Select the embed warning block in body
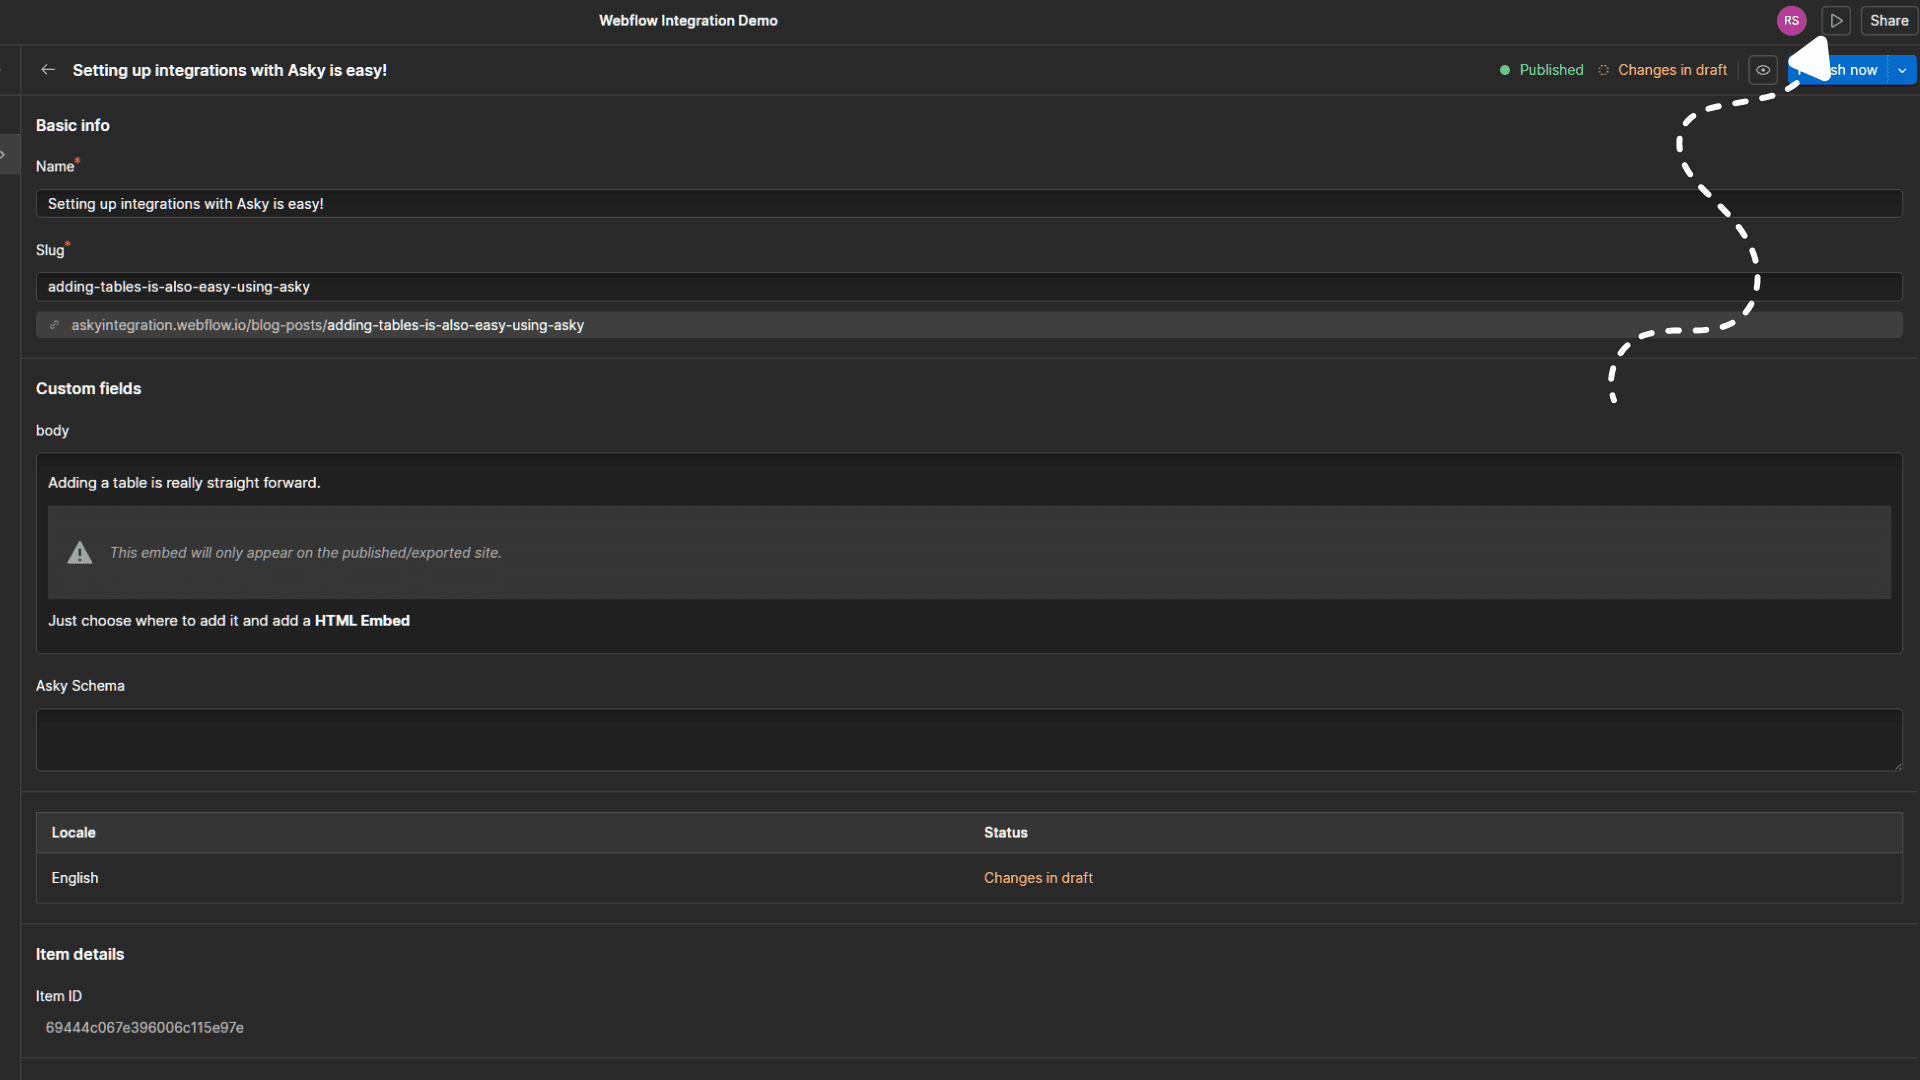Screen dimensions: 1920x1080 (x=969, y=552)
